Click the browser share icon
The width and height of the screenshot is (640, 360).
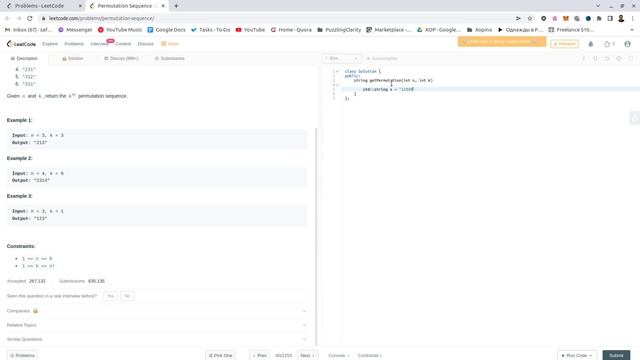tap(518, 18)
